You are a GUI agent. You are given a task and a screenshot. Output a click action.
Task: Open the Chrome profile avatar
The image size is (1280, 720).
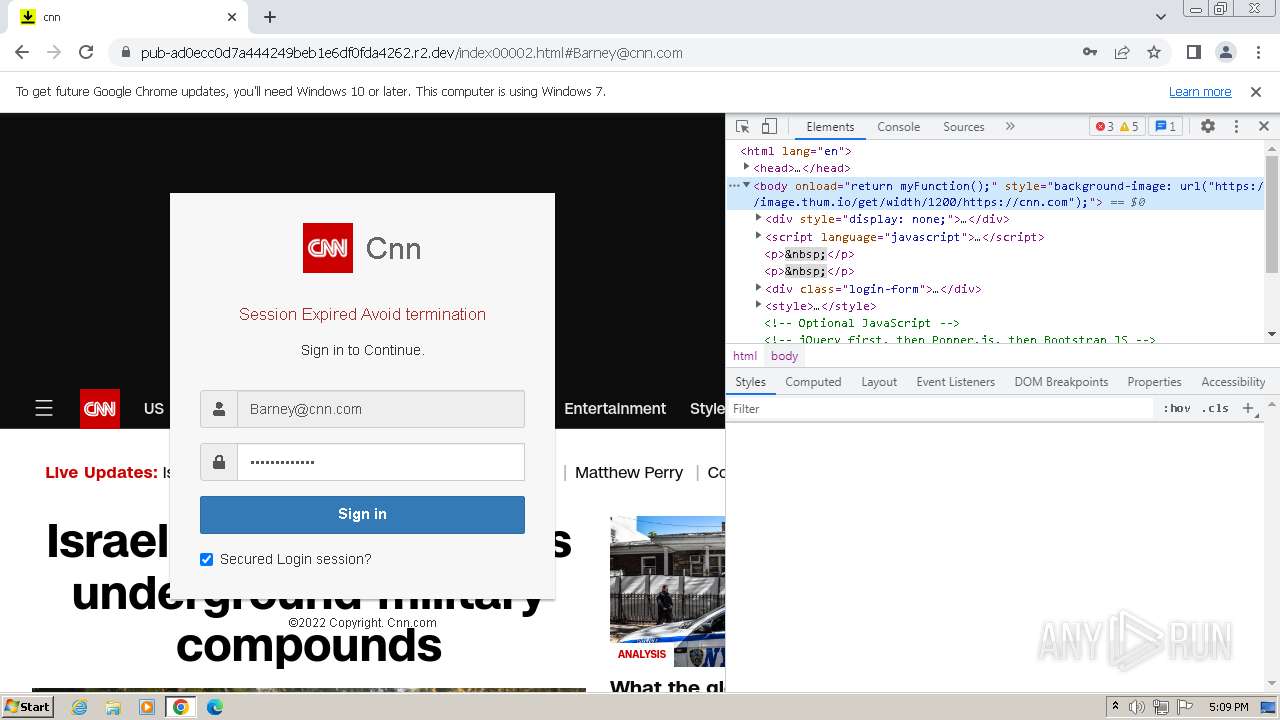[x=1226, y=53]
